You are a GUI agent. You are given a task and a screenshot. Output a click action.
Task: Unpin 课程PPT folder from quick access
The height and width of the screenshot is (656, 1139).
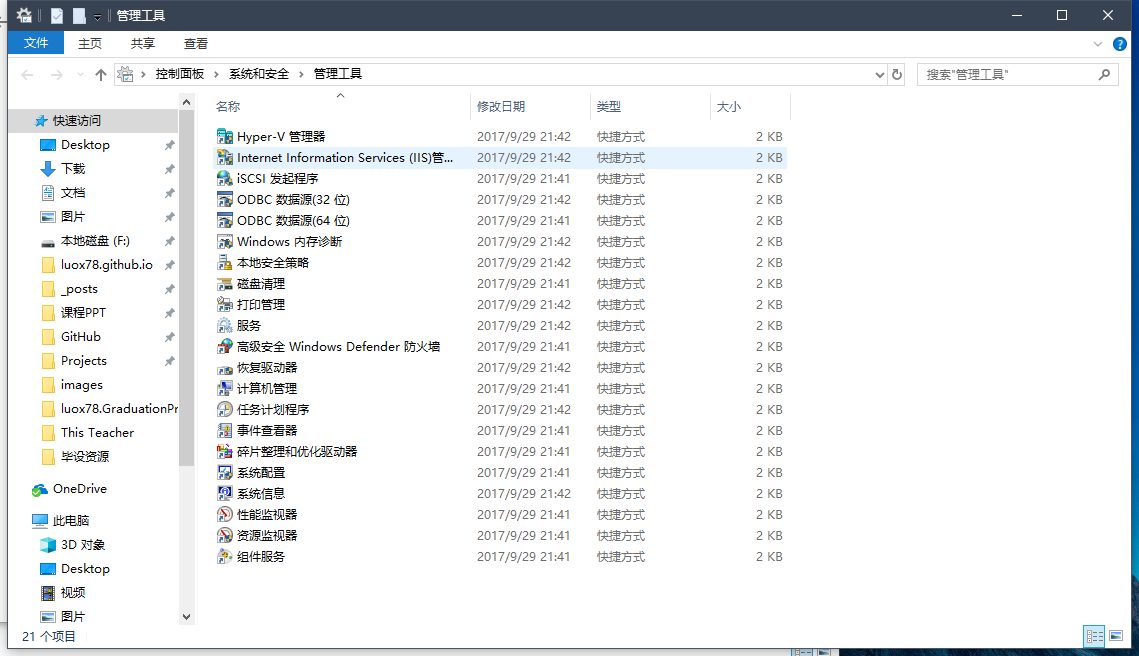pyautogui.click(x=169, y=313)
